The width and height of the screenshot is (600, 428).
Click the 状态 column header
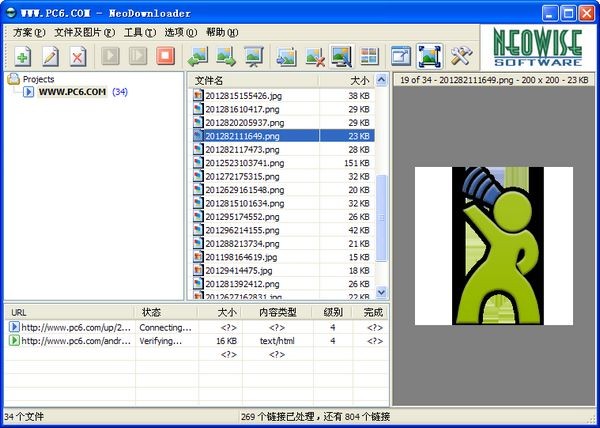[166, 312]
